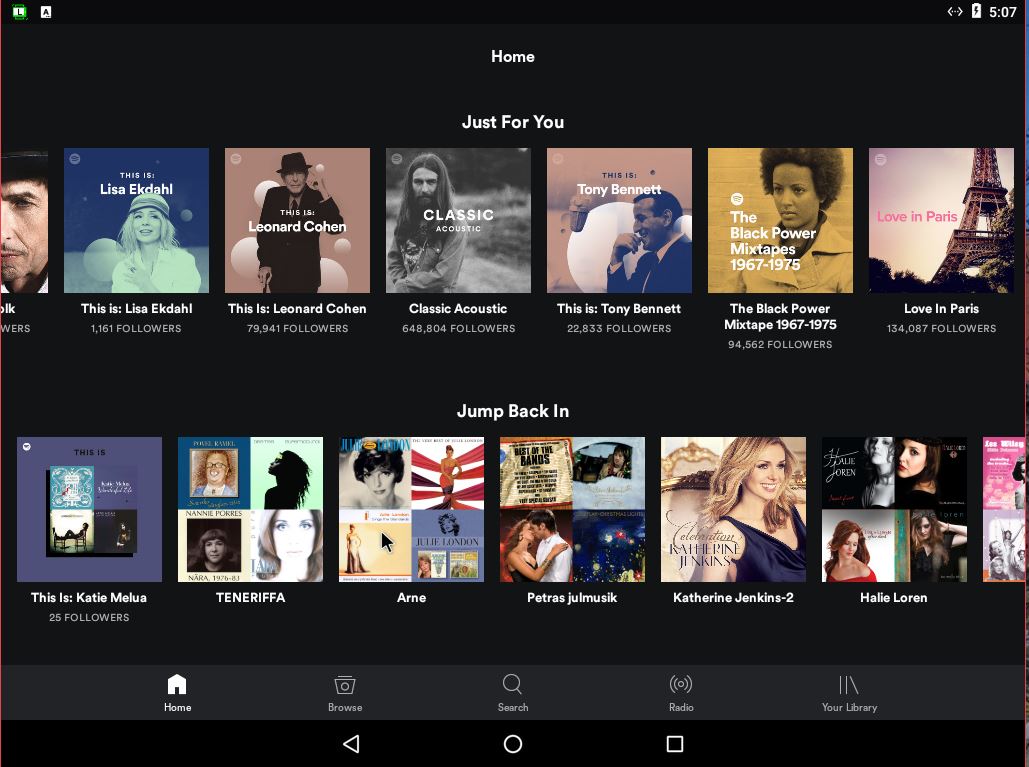Tap the Android recent apps square
The height and width of the screenshot is (767, 1029).
pyautogui.click(x=675, y=743)
